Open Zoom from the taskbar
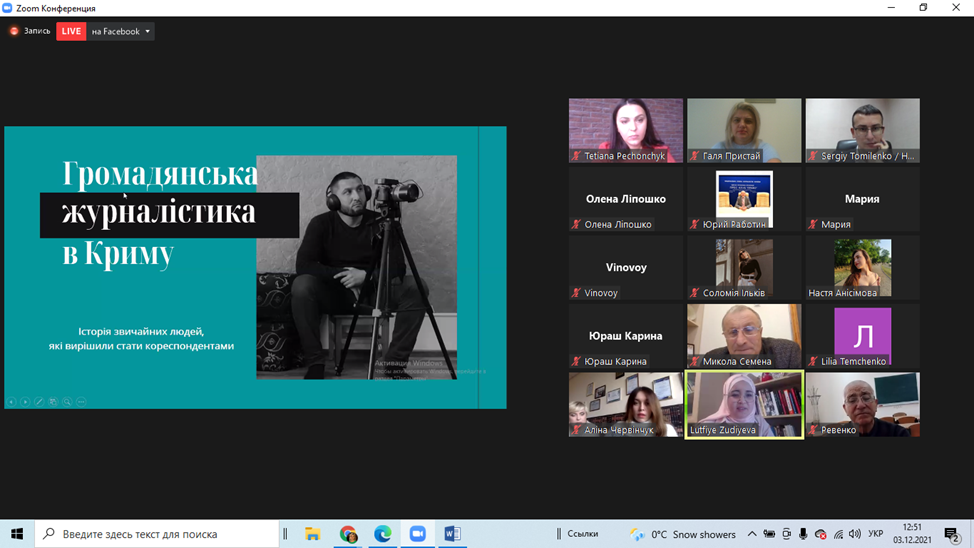The height and width of the screenshot is (548, 974). pos(417,534)
